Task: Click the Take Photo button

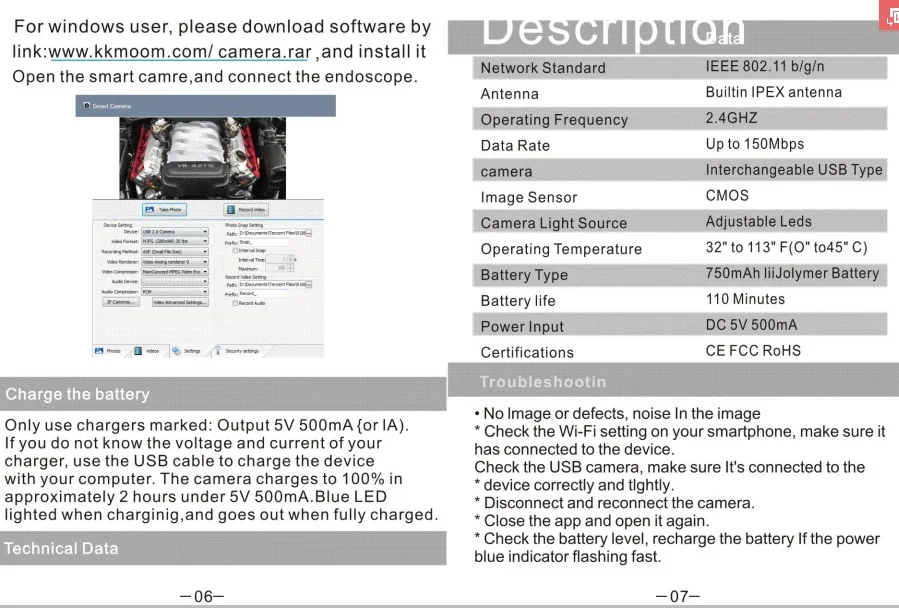Action: click(x=165, y=209)
